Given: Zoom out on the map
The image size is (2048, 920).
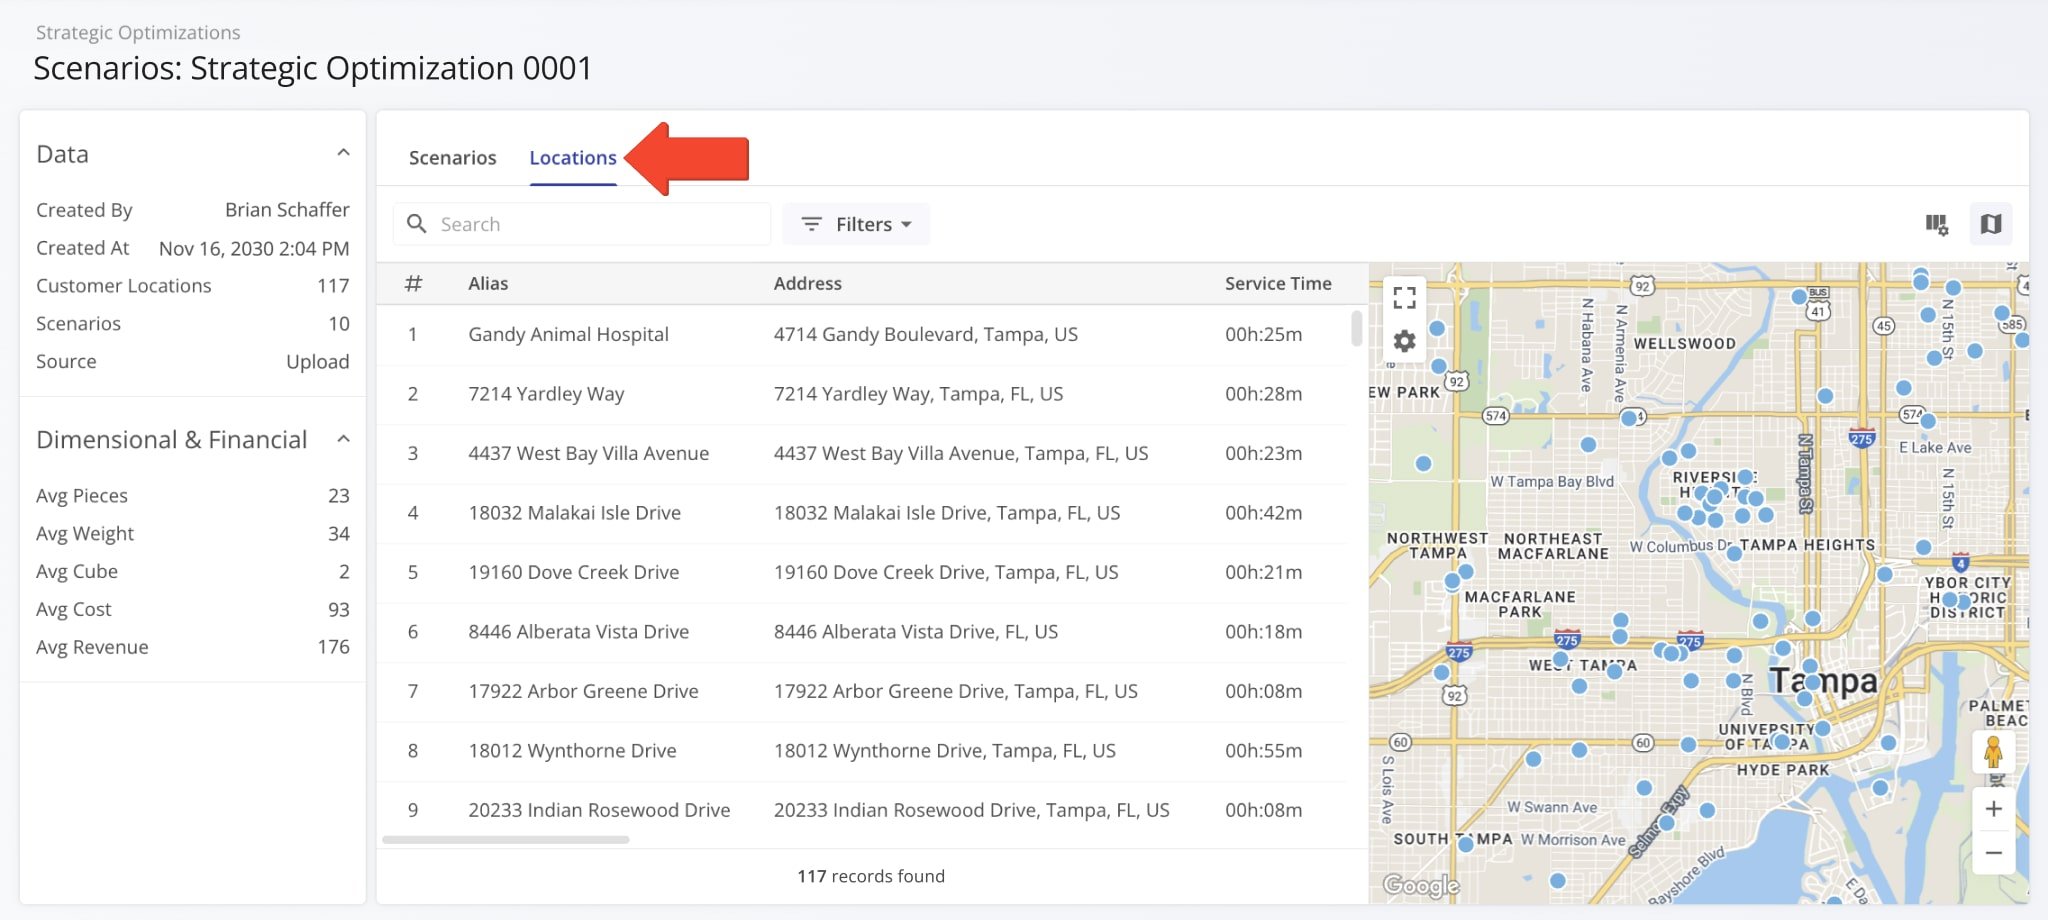Looking at the screenshot, I should [1992, 853].
